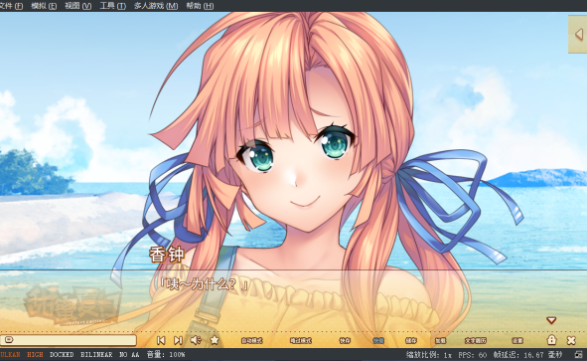587x361 pixels.
Task: Click the fullscreen icon in status bar
Action: (x=578, y=354)
